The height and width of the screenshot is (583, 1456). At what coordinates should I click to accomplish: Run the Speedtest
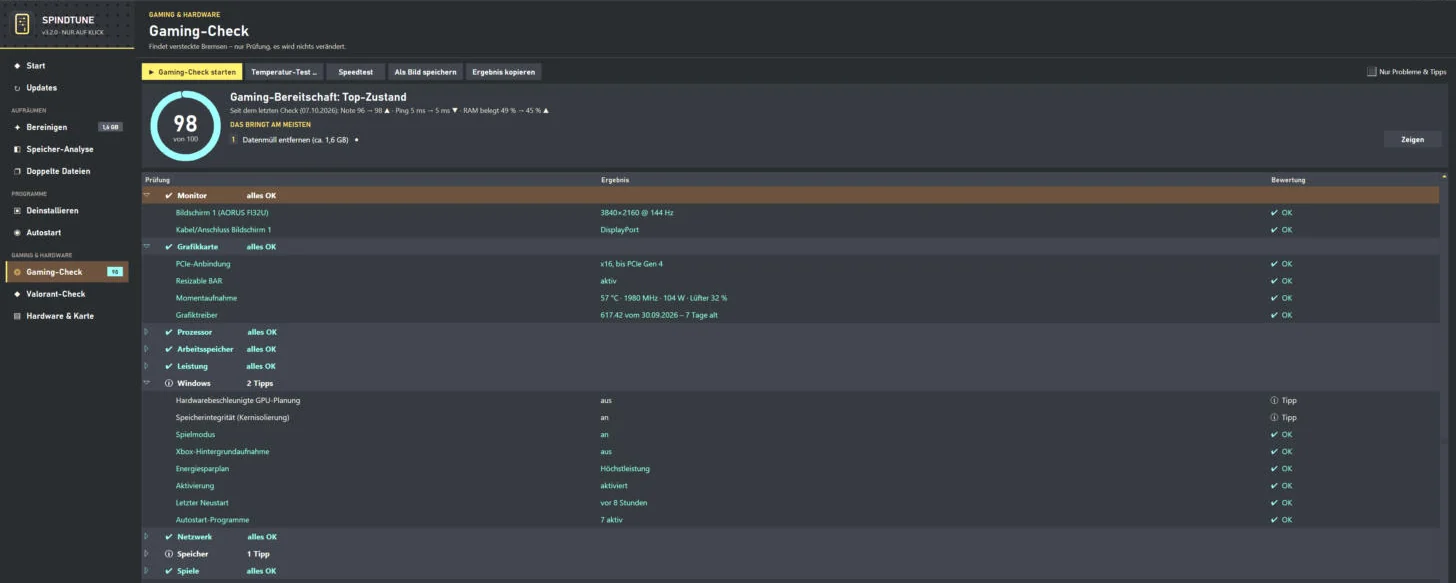point(355,72)
